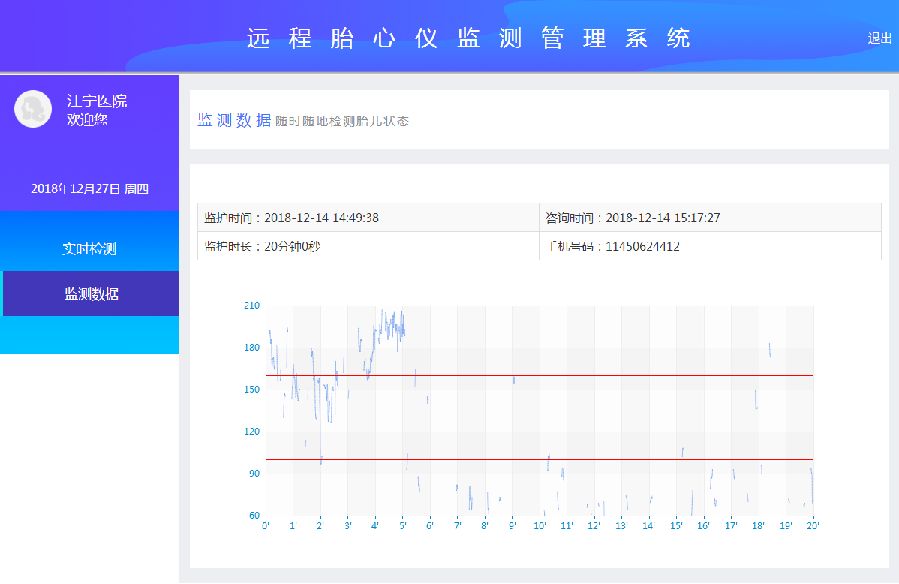The width and height of the screenshot is (899, 584).
Task: Click the lower red threshold line at 100
Action: 539,459
